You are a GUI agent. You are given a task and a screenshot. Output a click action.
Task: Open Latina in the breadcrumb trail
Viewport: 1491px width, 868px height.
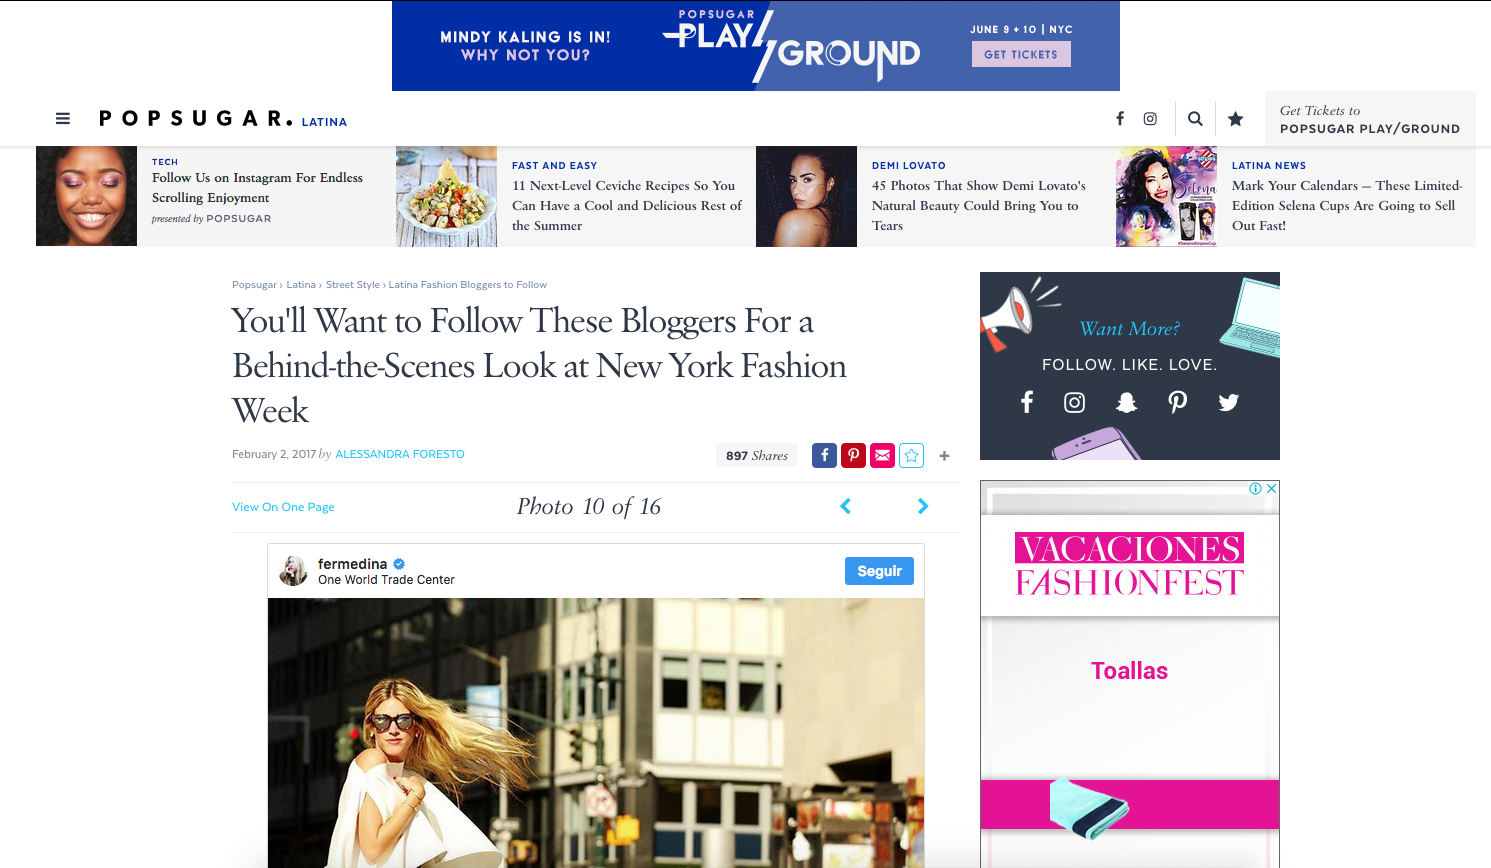coord(301,285)
